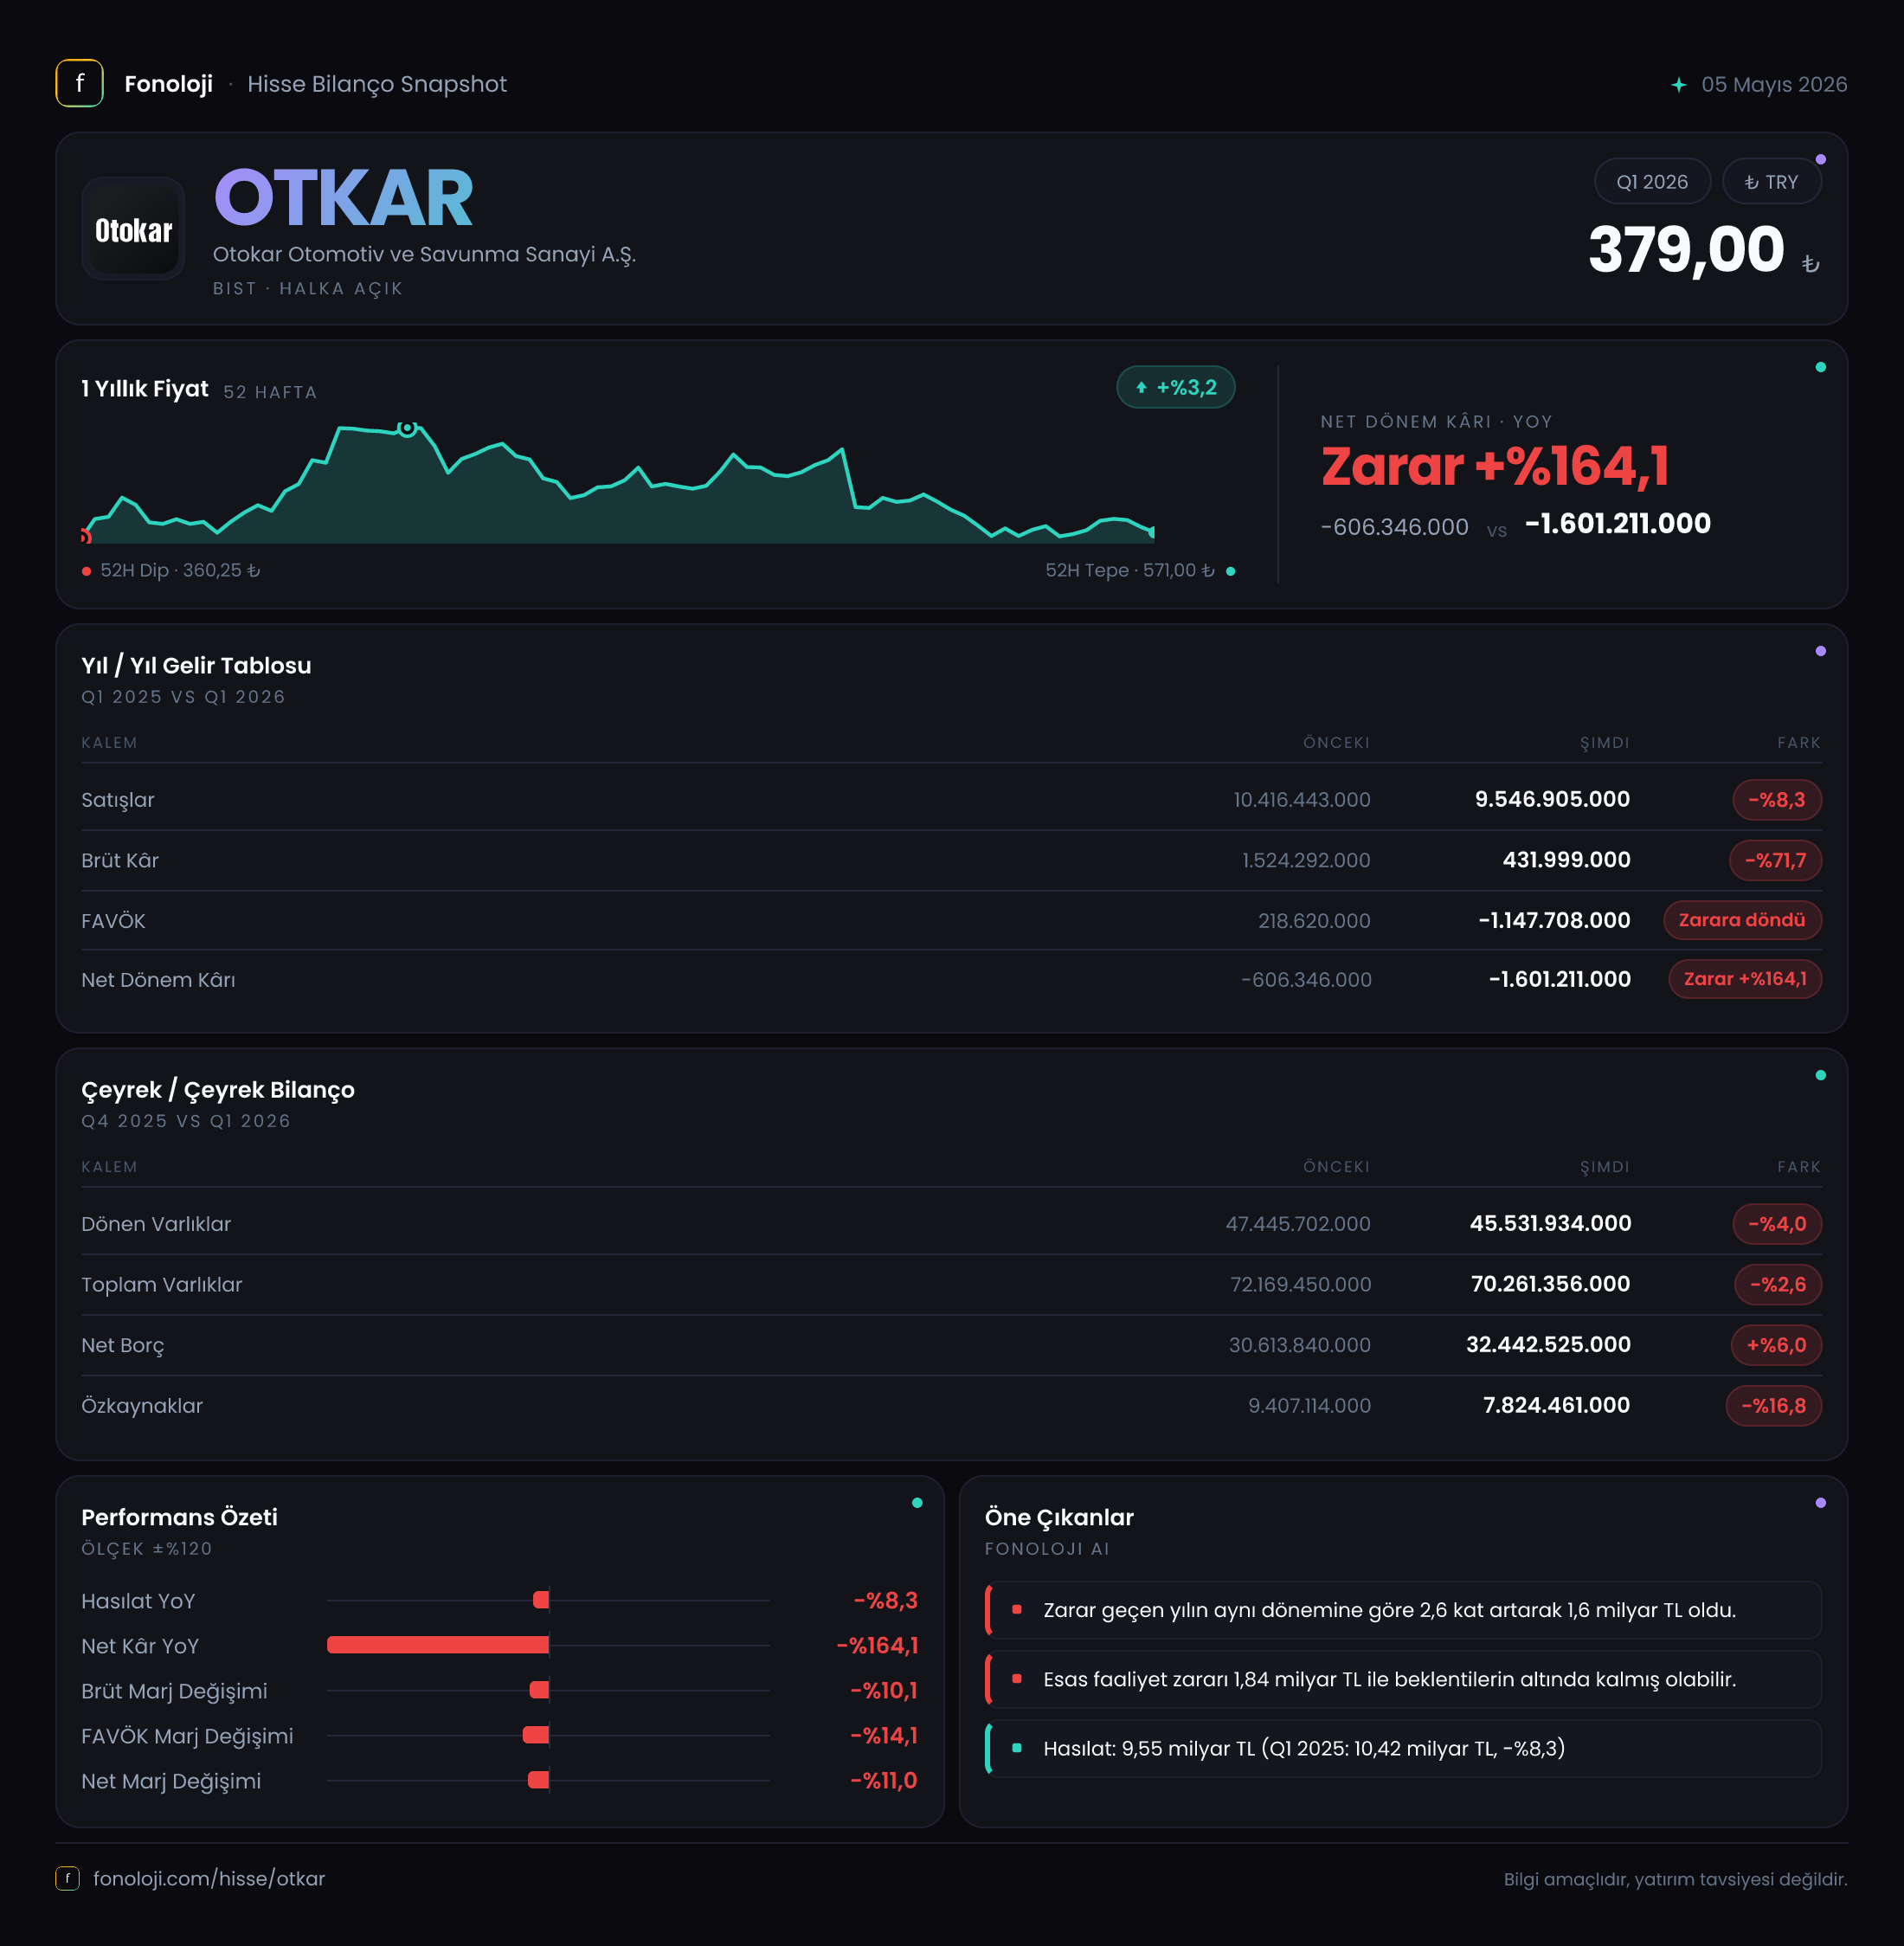Click the "Yıl / Yıl Gelir Tablosu" heading
Viewport: 1904px width, 1946px height.
[x=196, y=666]
